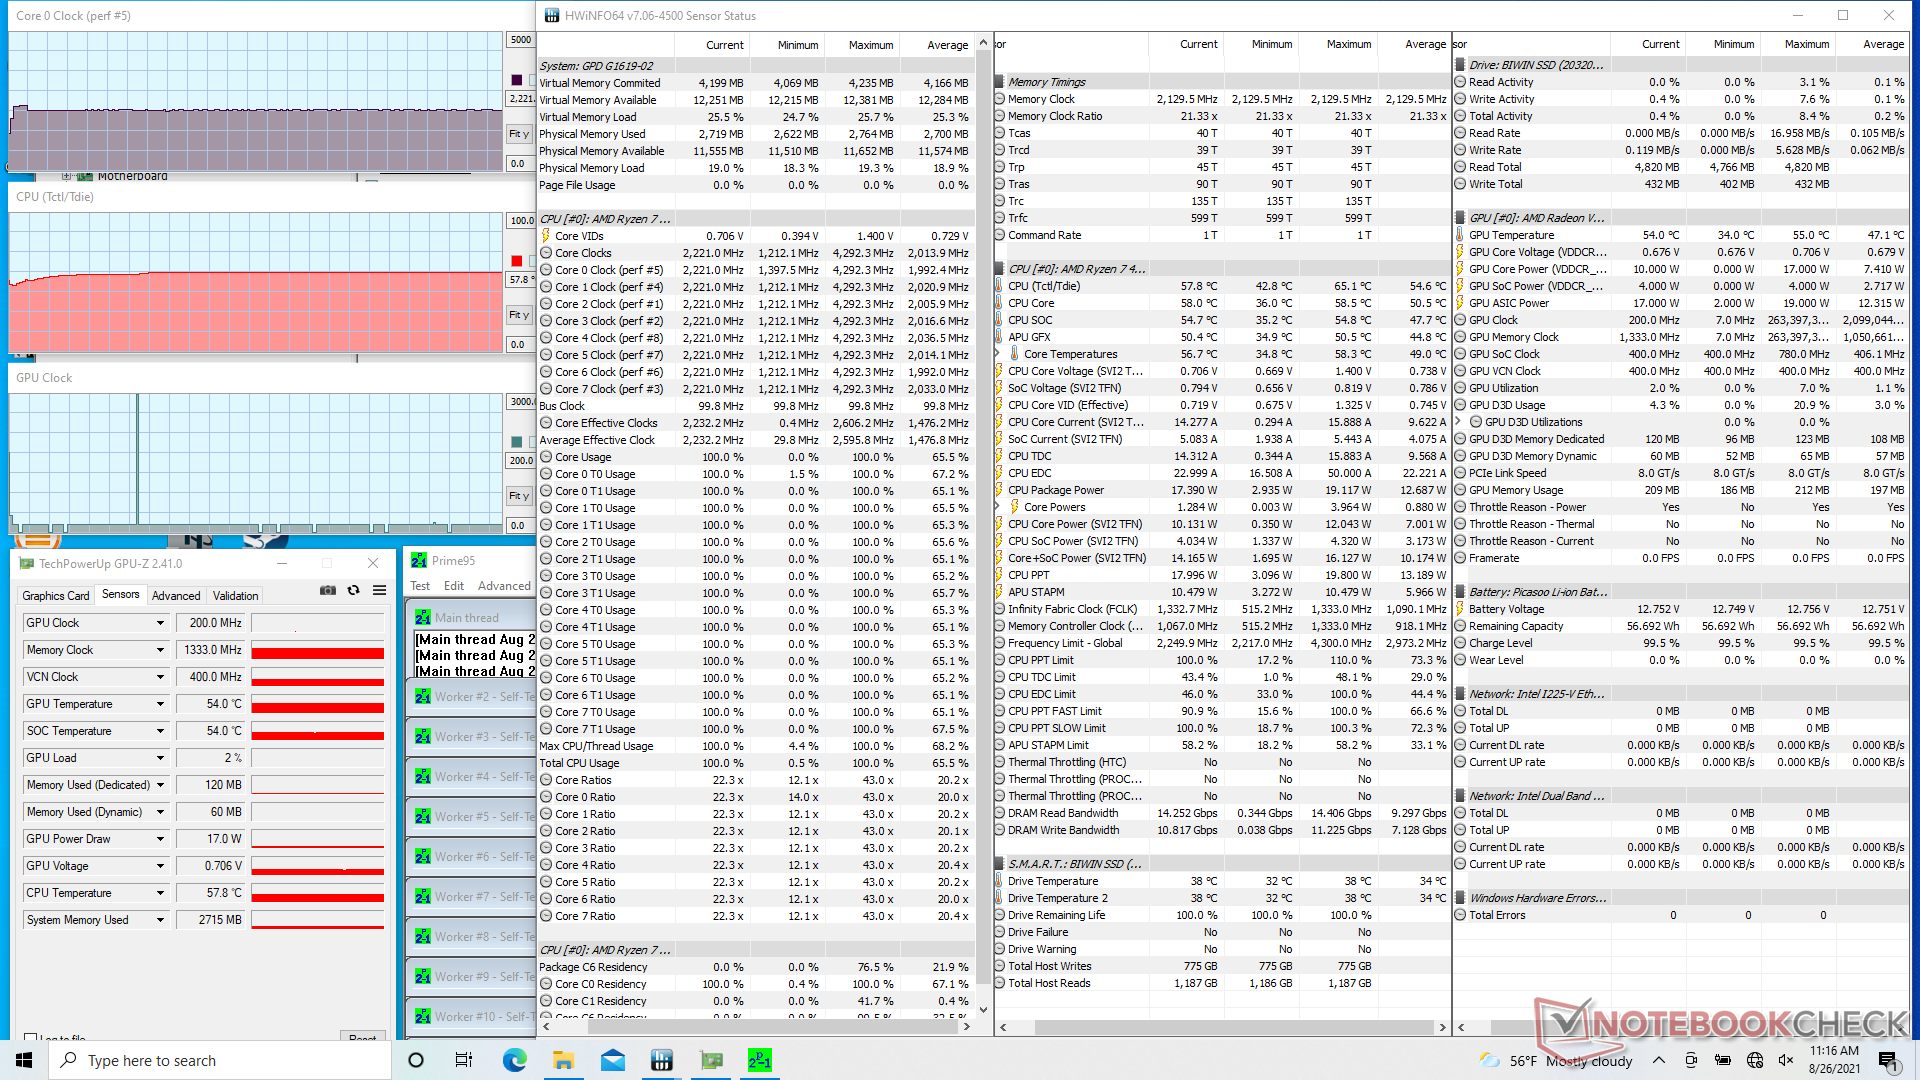Screen dimensions: 1920x1080
Task: Click the Mail icon in the taskbar
Action: pyautogui.click(x=612, y=1060)
